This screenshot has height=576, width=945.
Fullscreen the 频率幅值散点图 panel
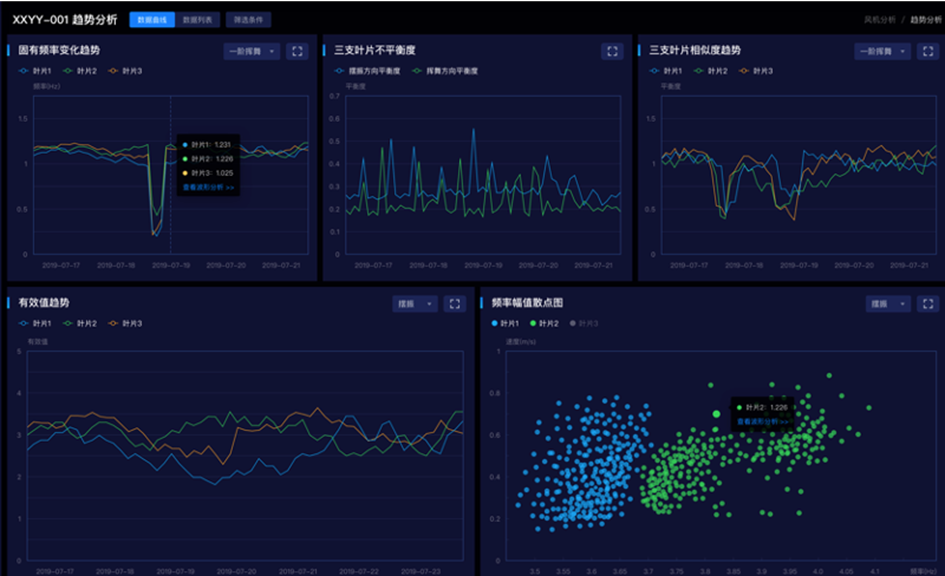pos(928,304)
